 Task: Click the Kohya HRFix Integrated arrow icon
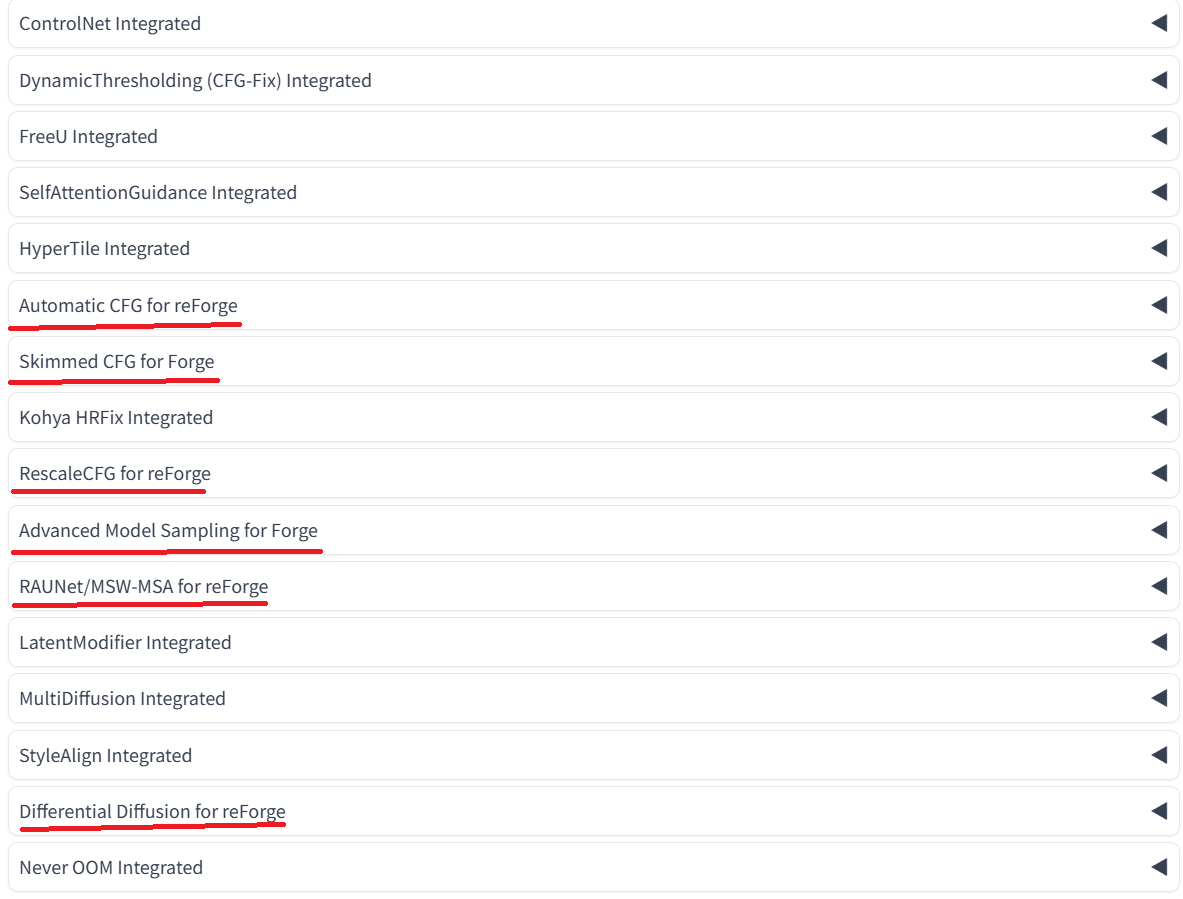click(x=1159, y=417)
